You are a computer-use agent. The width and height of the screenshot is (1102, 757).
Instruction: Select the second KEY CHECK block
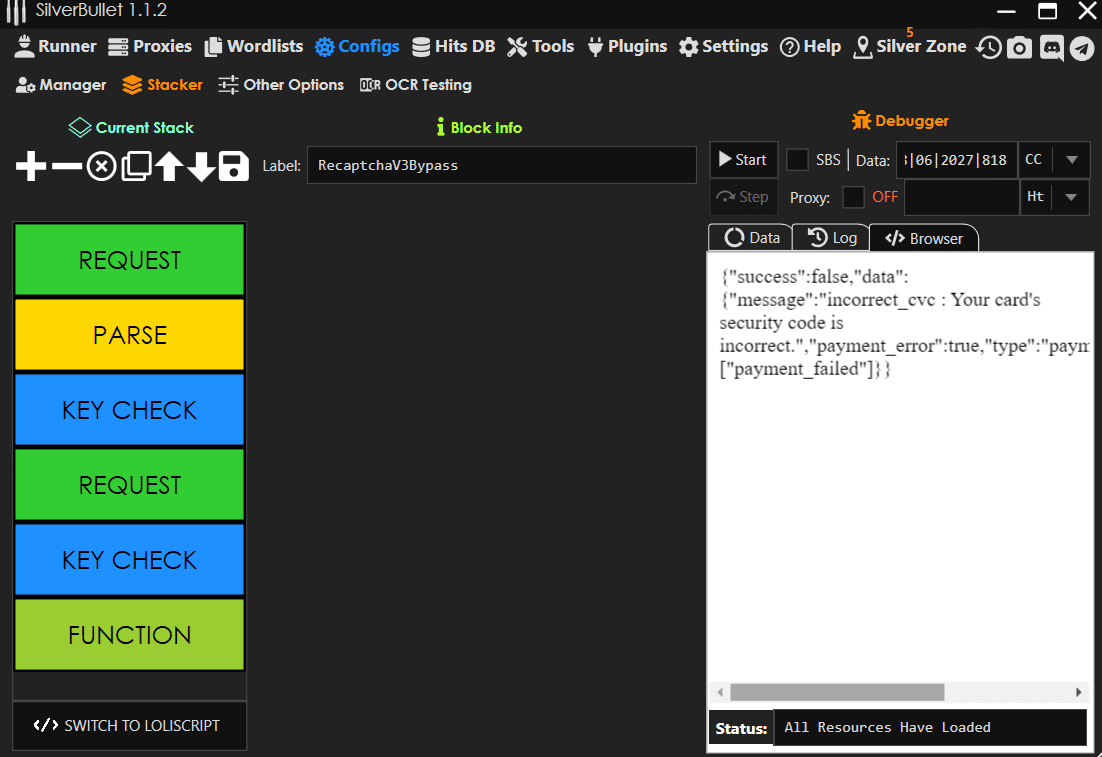pos(129,560)
